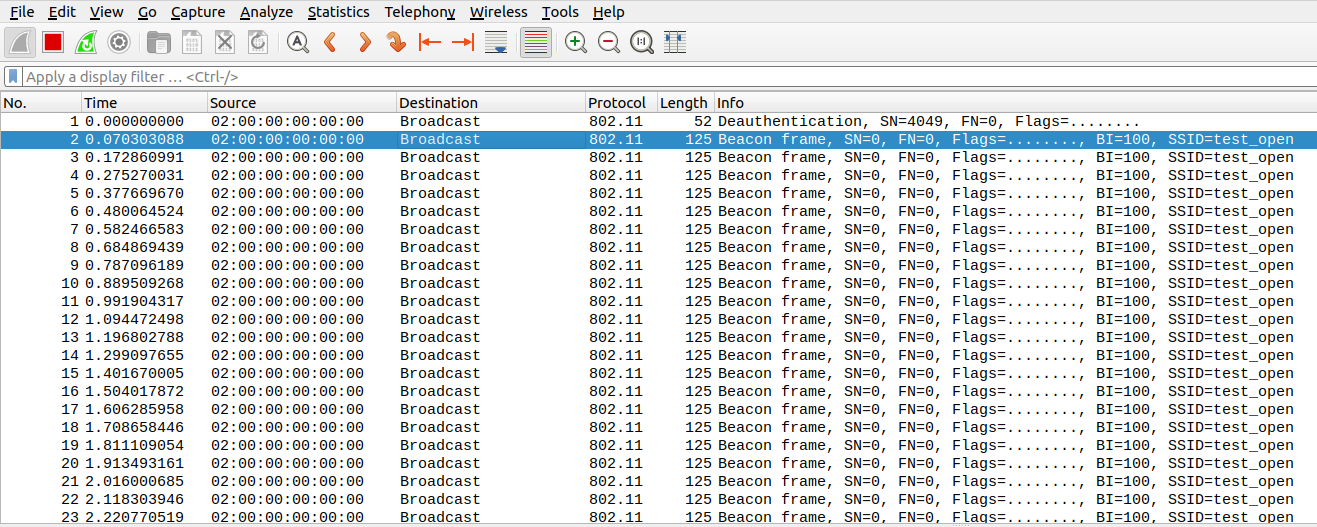Zoom in on packet list text
This screenshot has height=527, width=1317.
coord(576,42)
